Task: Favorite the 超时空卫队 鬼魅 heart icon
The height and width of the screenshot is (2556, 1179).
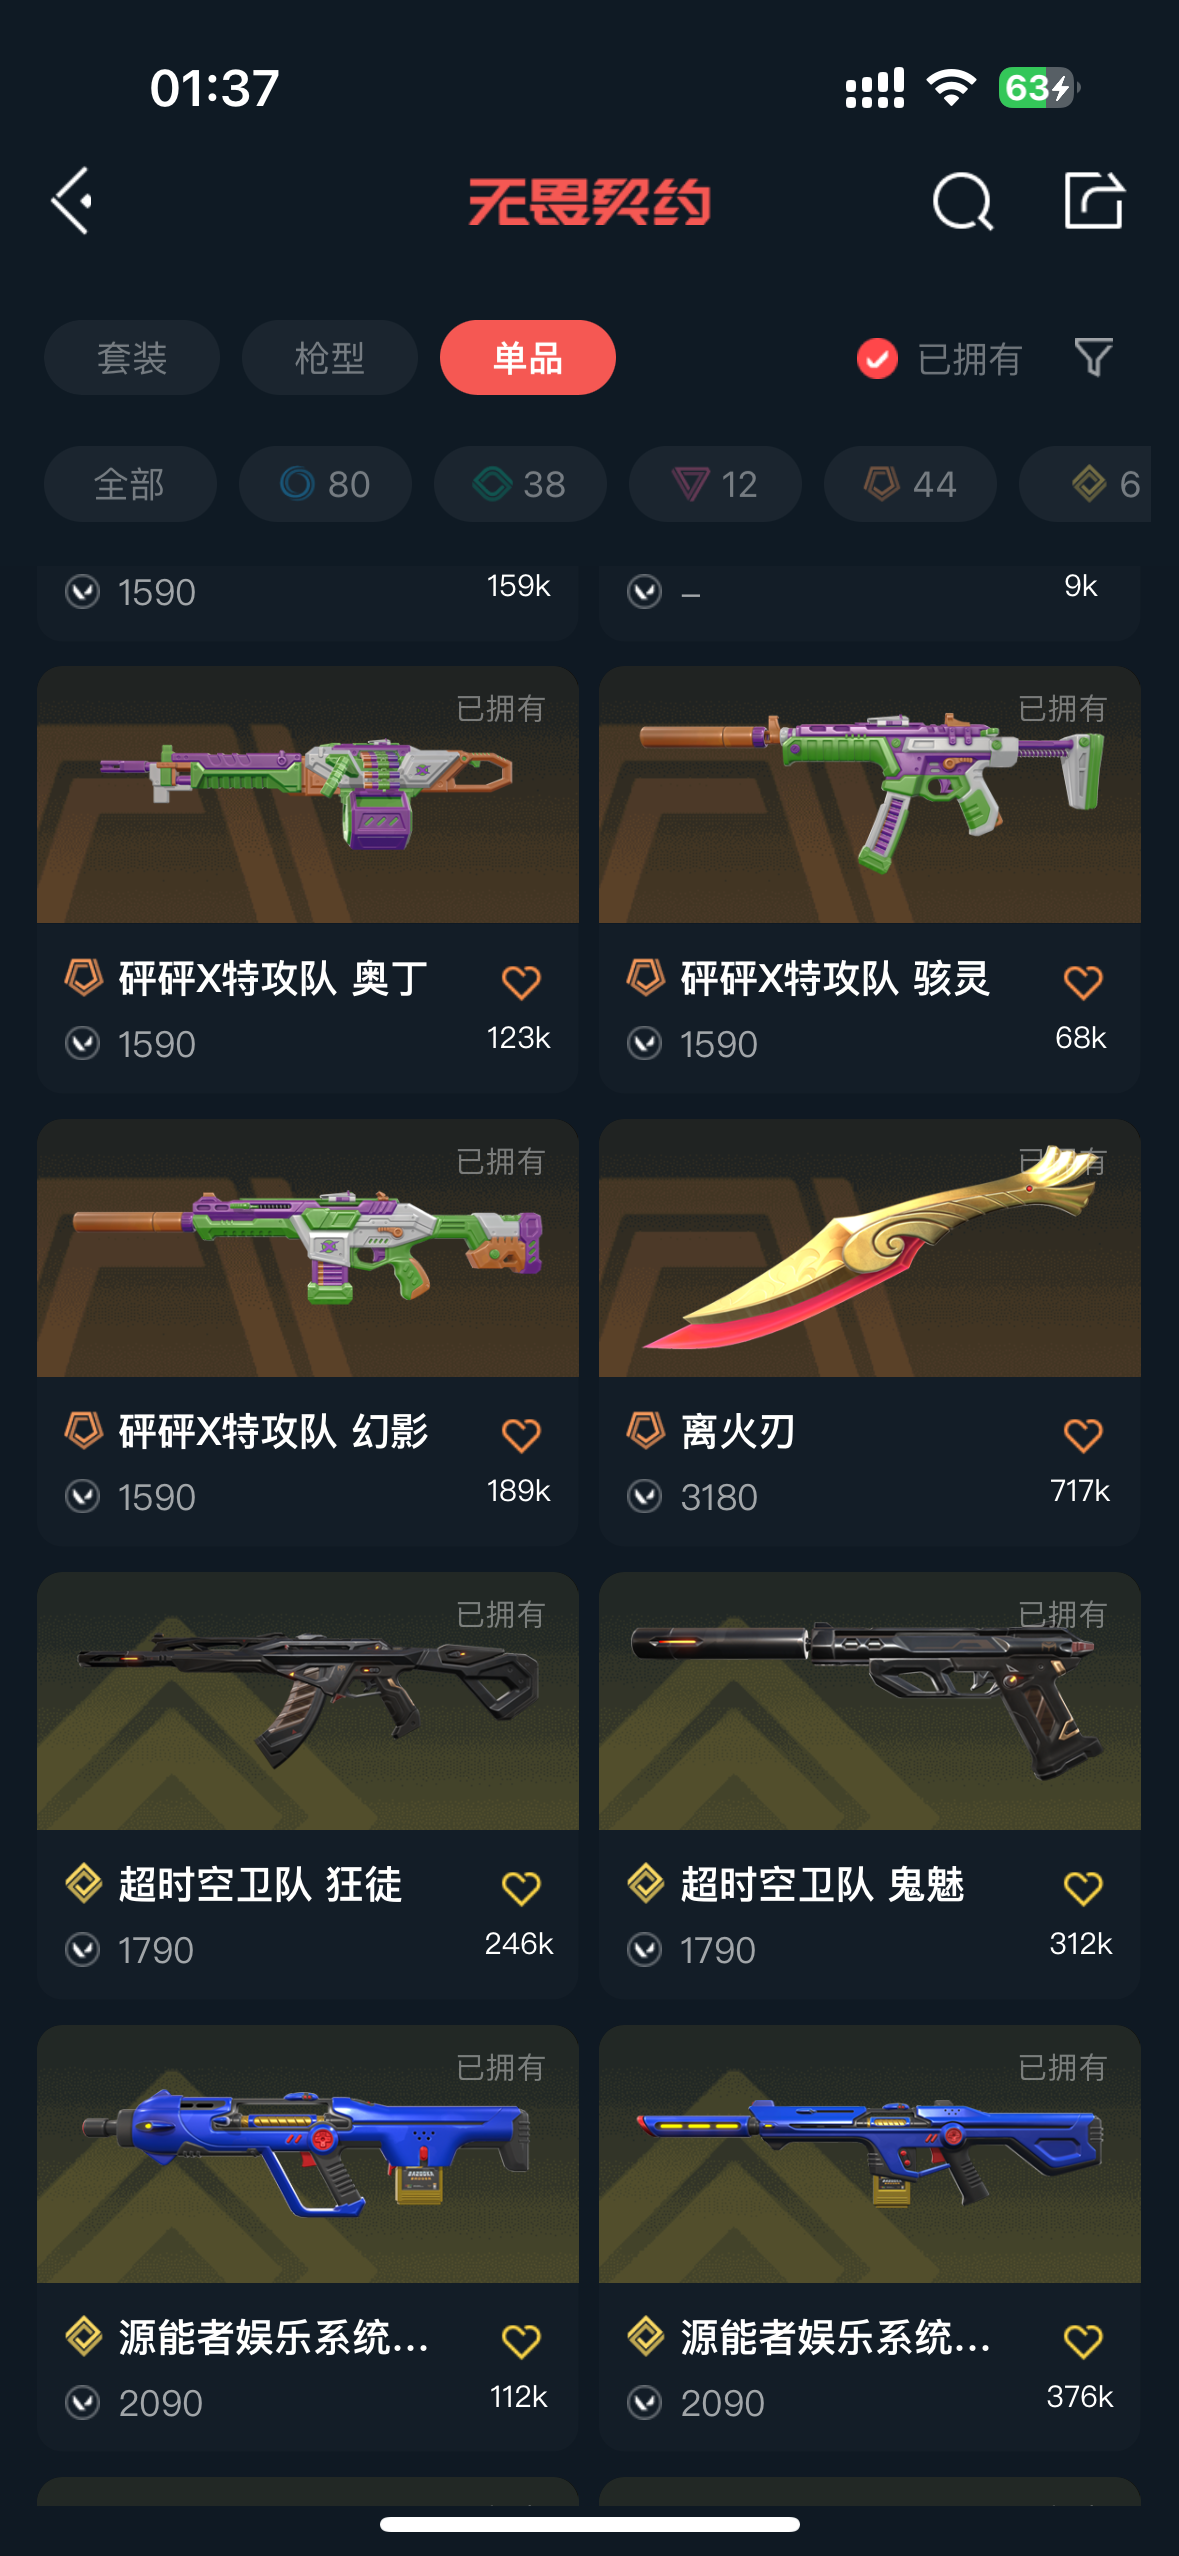Action: point(1083,1888)
